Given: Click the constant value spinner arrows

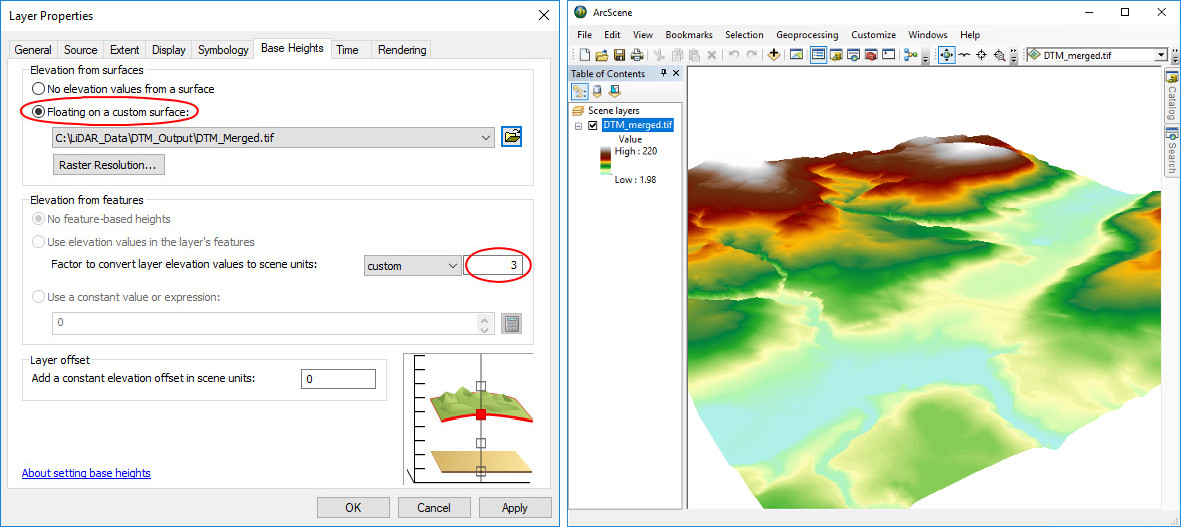Looking at the screenshot, I should (486, 324).
